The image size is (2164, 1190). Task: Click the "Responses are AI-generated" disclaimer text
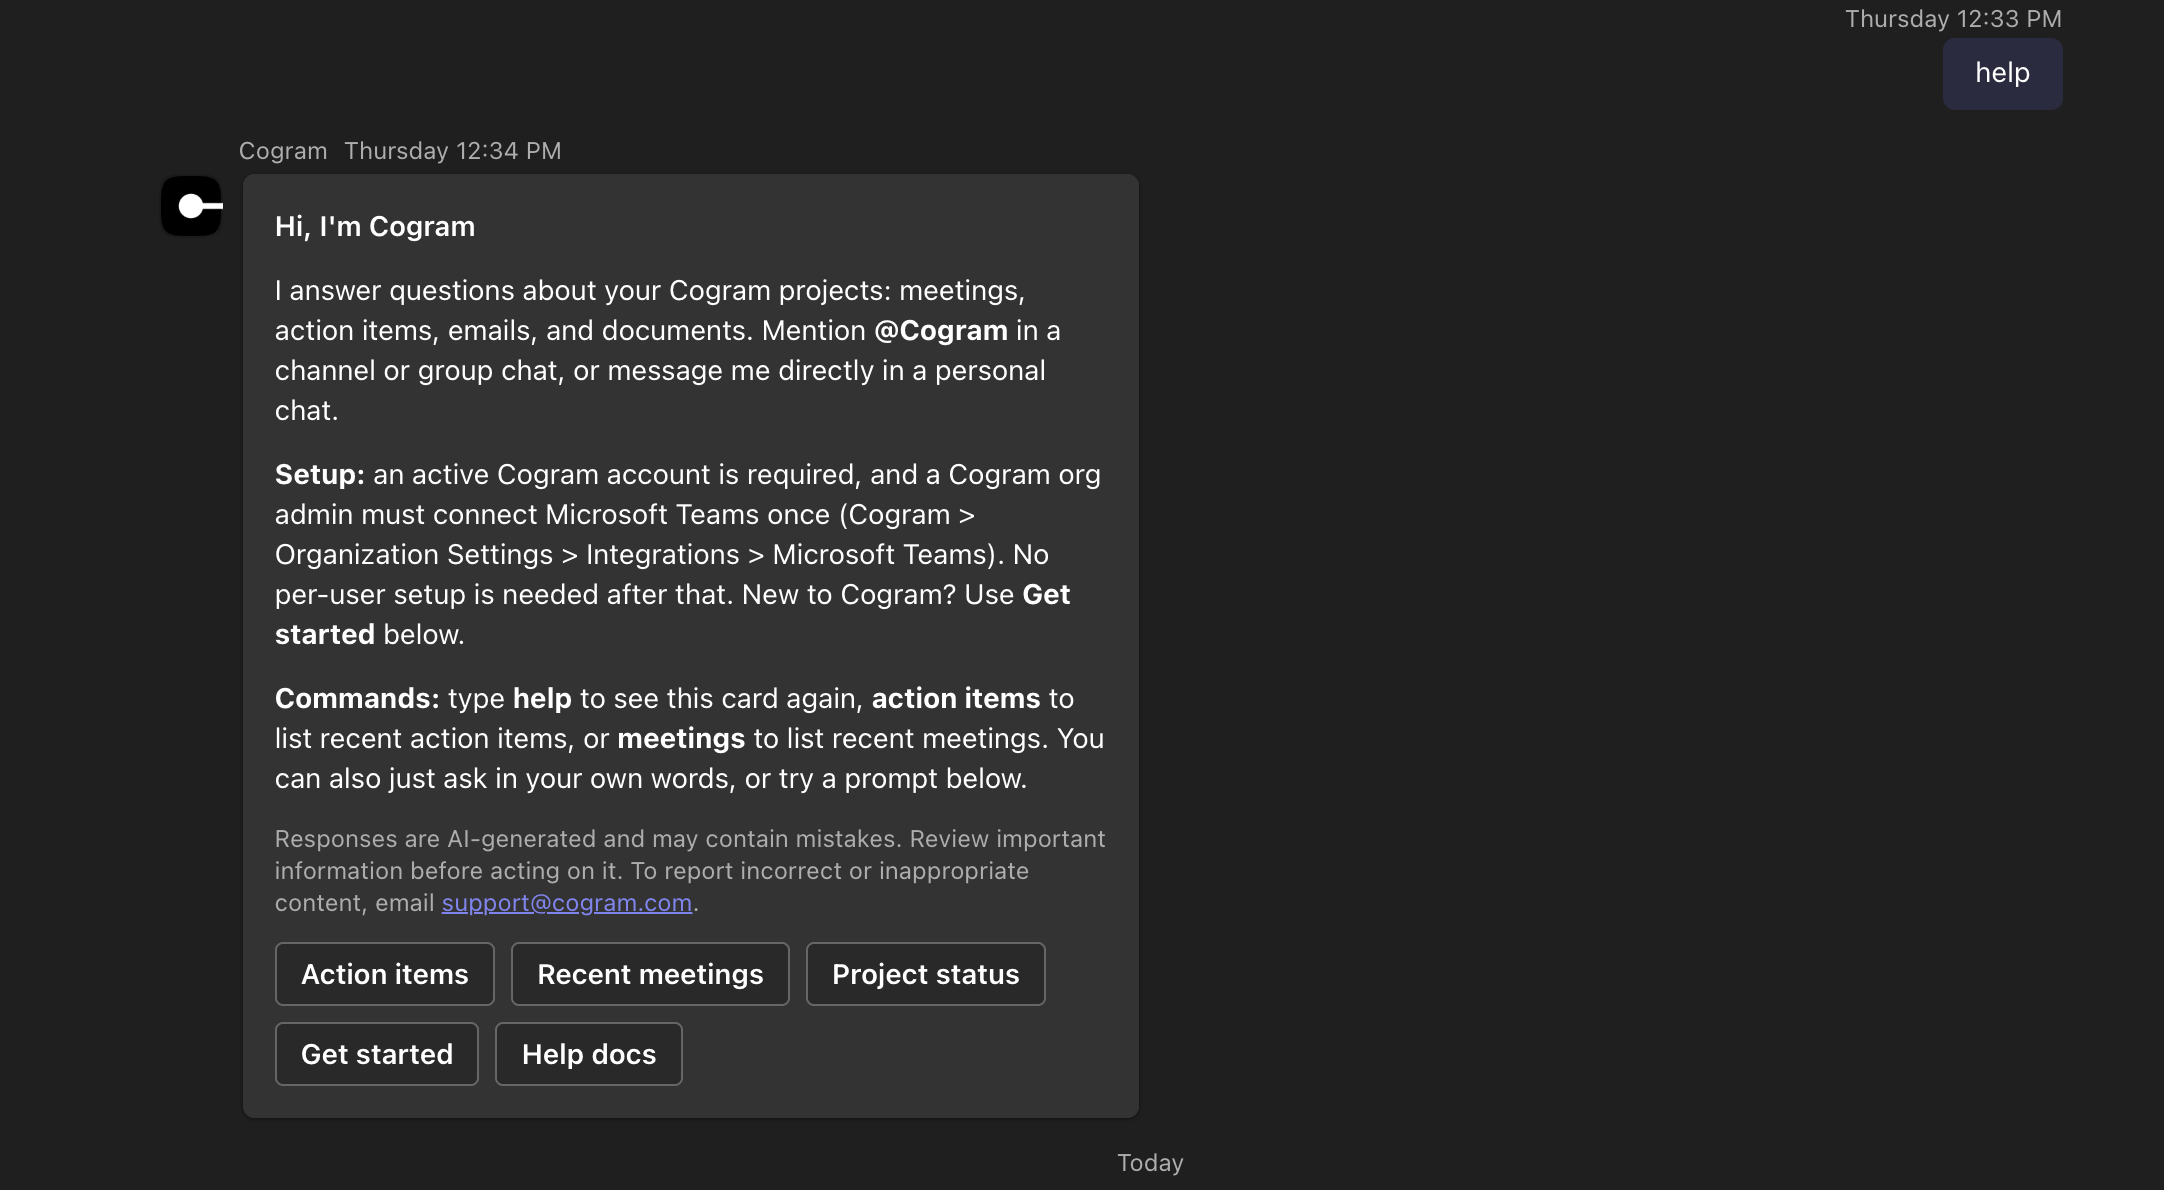(x=690, y=871)
